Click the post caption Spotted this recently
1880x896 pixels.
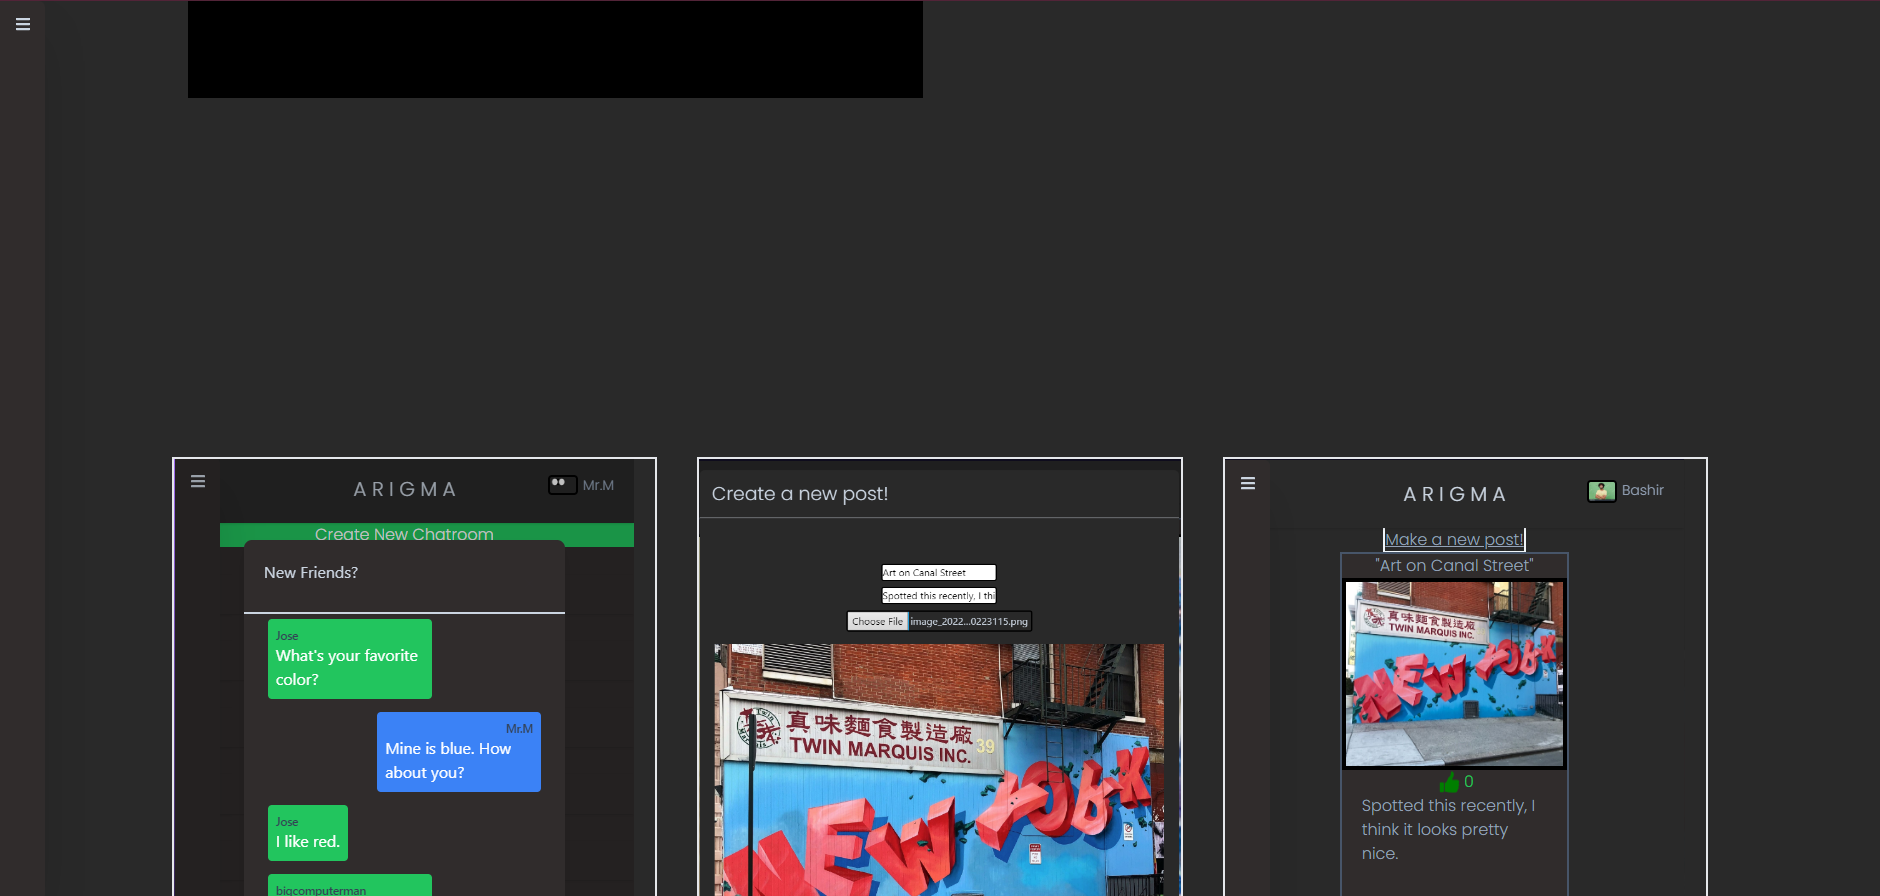1448,830
